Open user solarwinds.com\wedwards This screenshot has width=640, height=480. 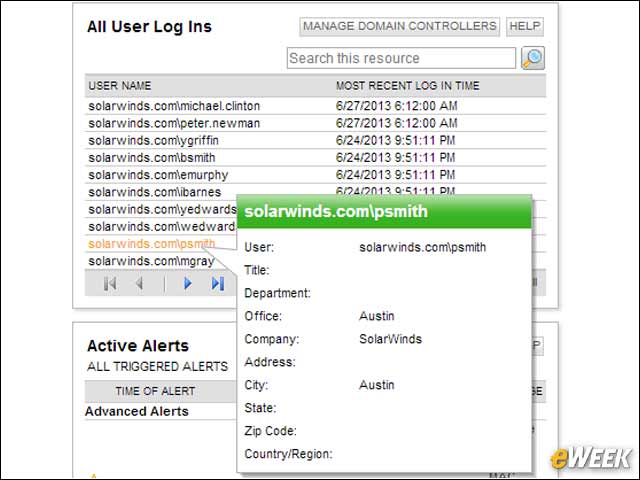tap(162, 227)
